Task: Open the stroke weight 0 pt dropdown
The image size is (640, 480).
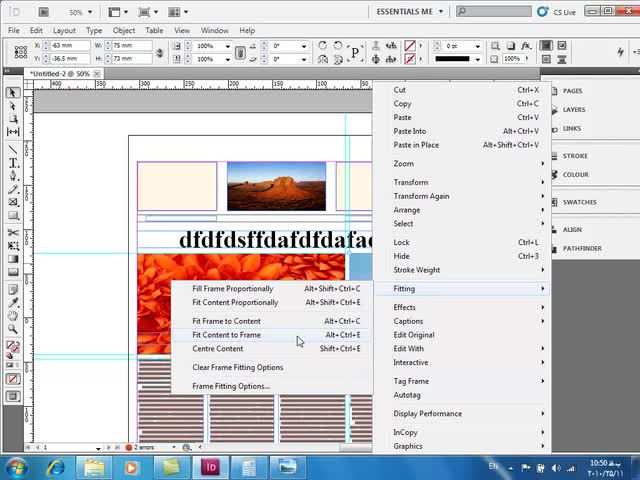Action: click(x=478, y=46)
